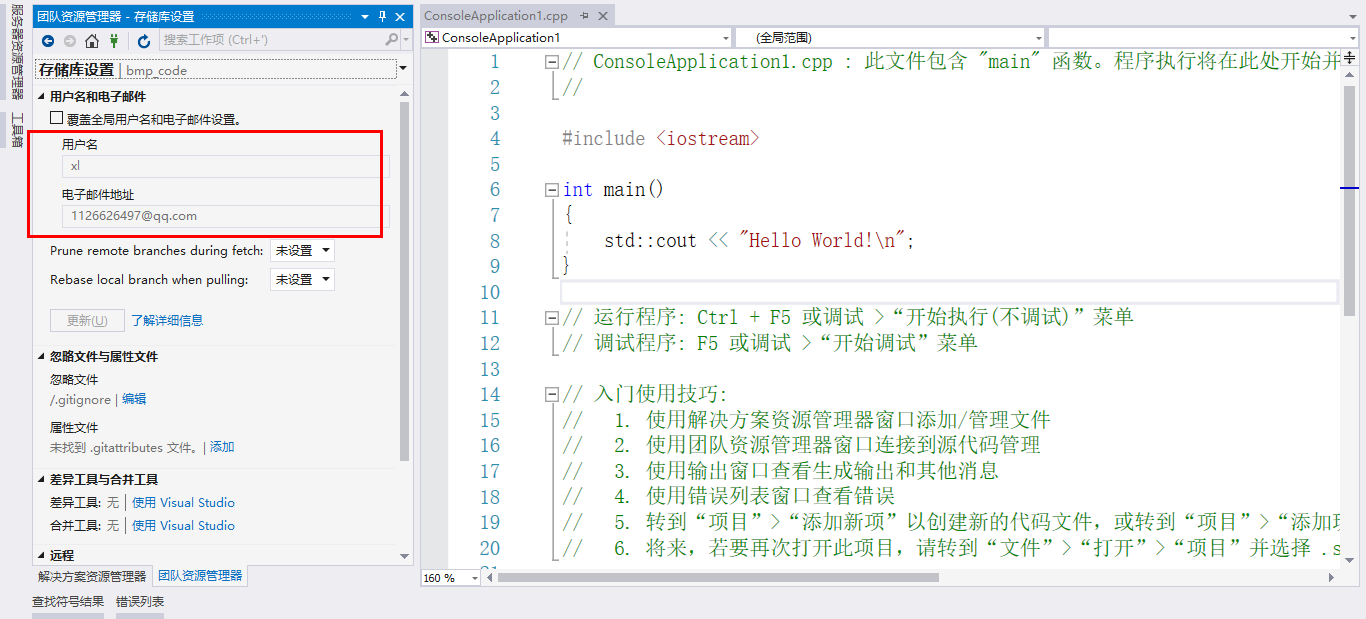1366x619 pixels.
Task: Open the Toolbox from the left sidebar
Action: click(14, 128)
